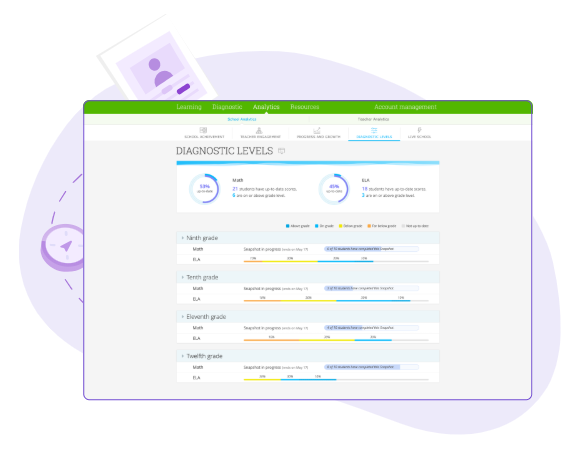Image resolution: width=582 pixels, height=461 pixels.
Task: Click the DIAGNOSTIC LEVELS page heading
Action: click(224, 151)
